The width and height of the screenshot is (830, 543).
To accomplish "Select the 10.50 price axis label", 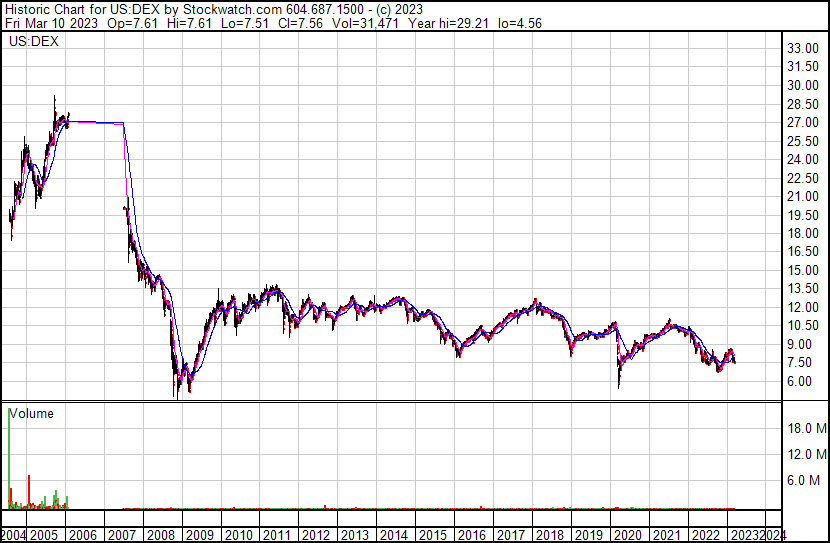I will [803, 325].
